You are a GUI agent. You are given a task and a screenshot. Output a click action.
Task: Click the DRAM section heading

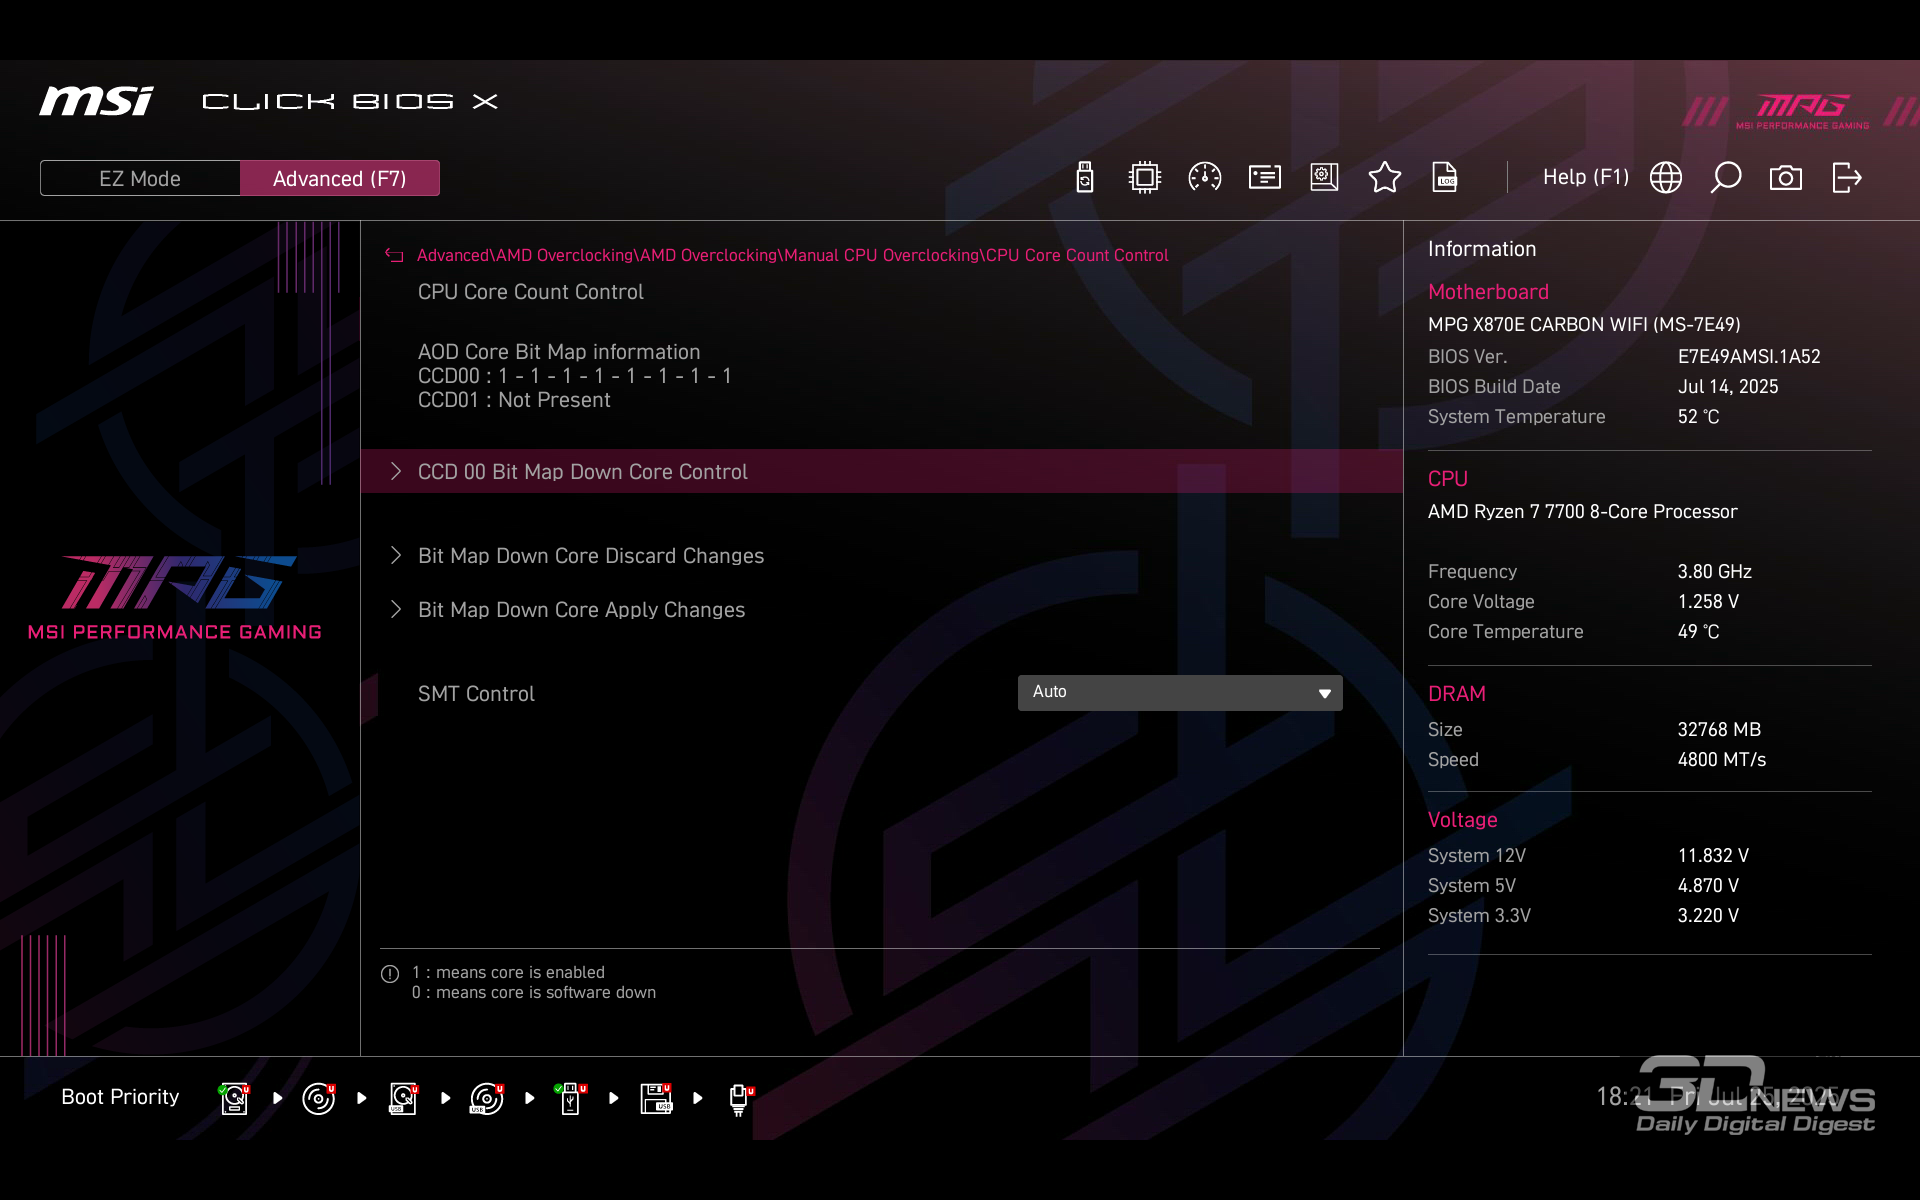1456,694
